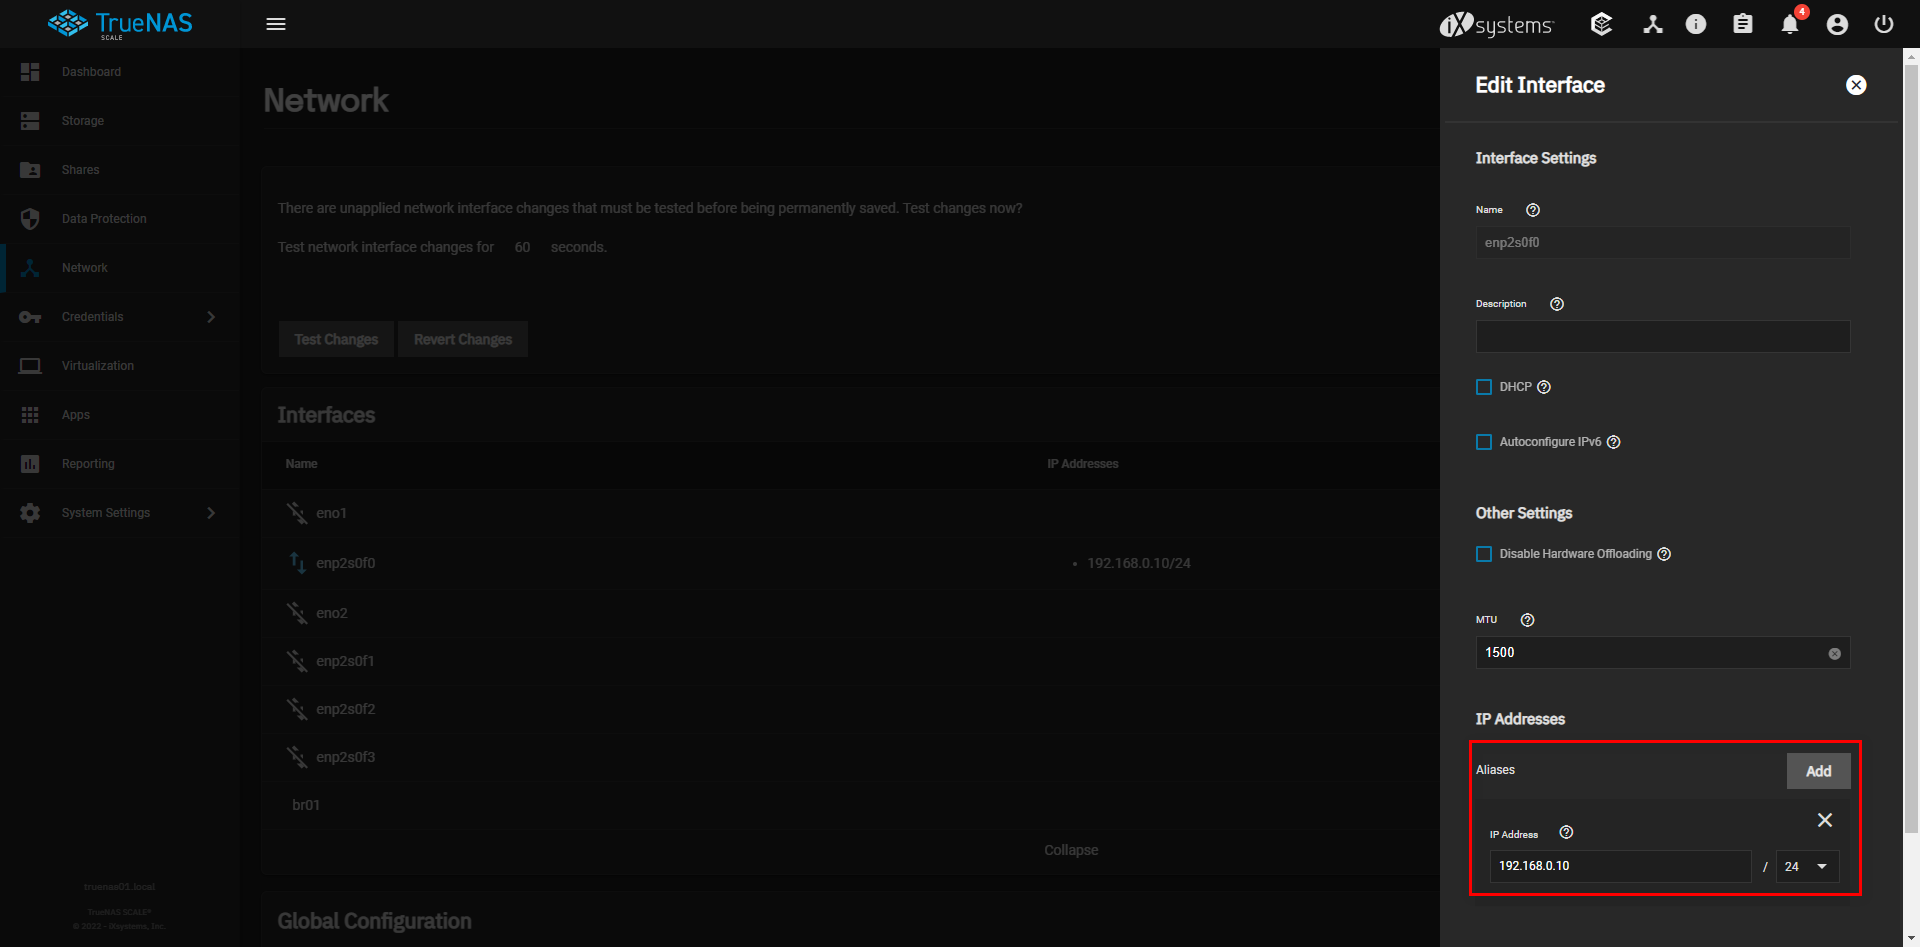Click the Edit Interface panel scrollbar
1920x948 pixels.
[1911, 448]
